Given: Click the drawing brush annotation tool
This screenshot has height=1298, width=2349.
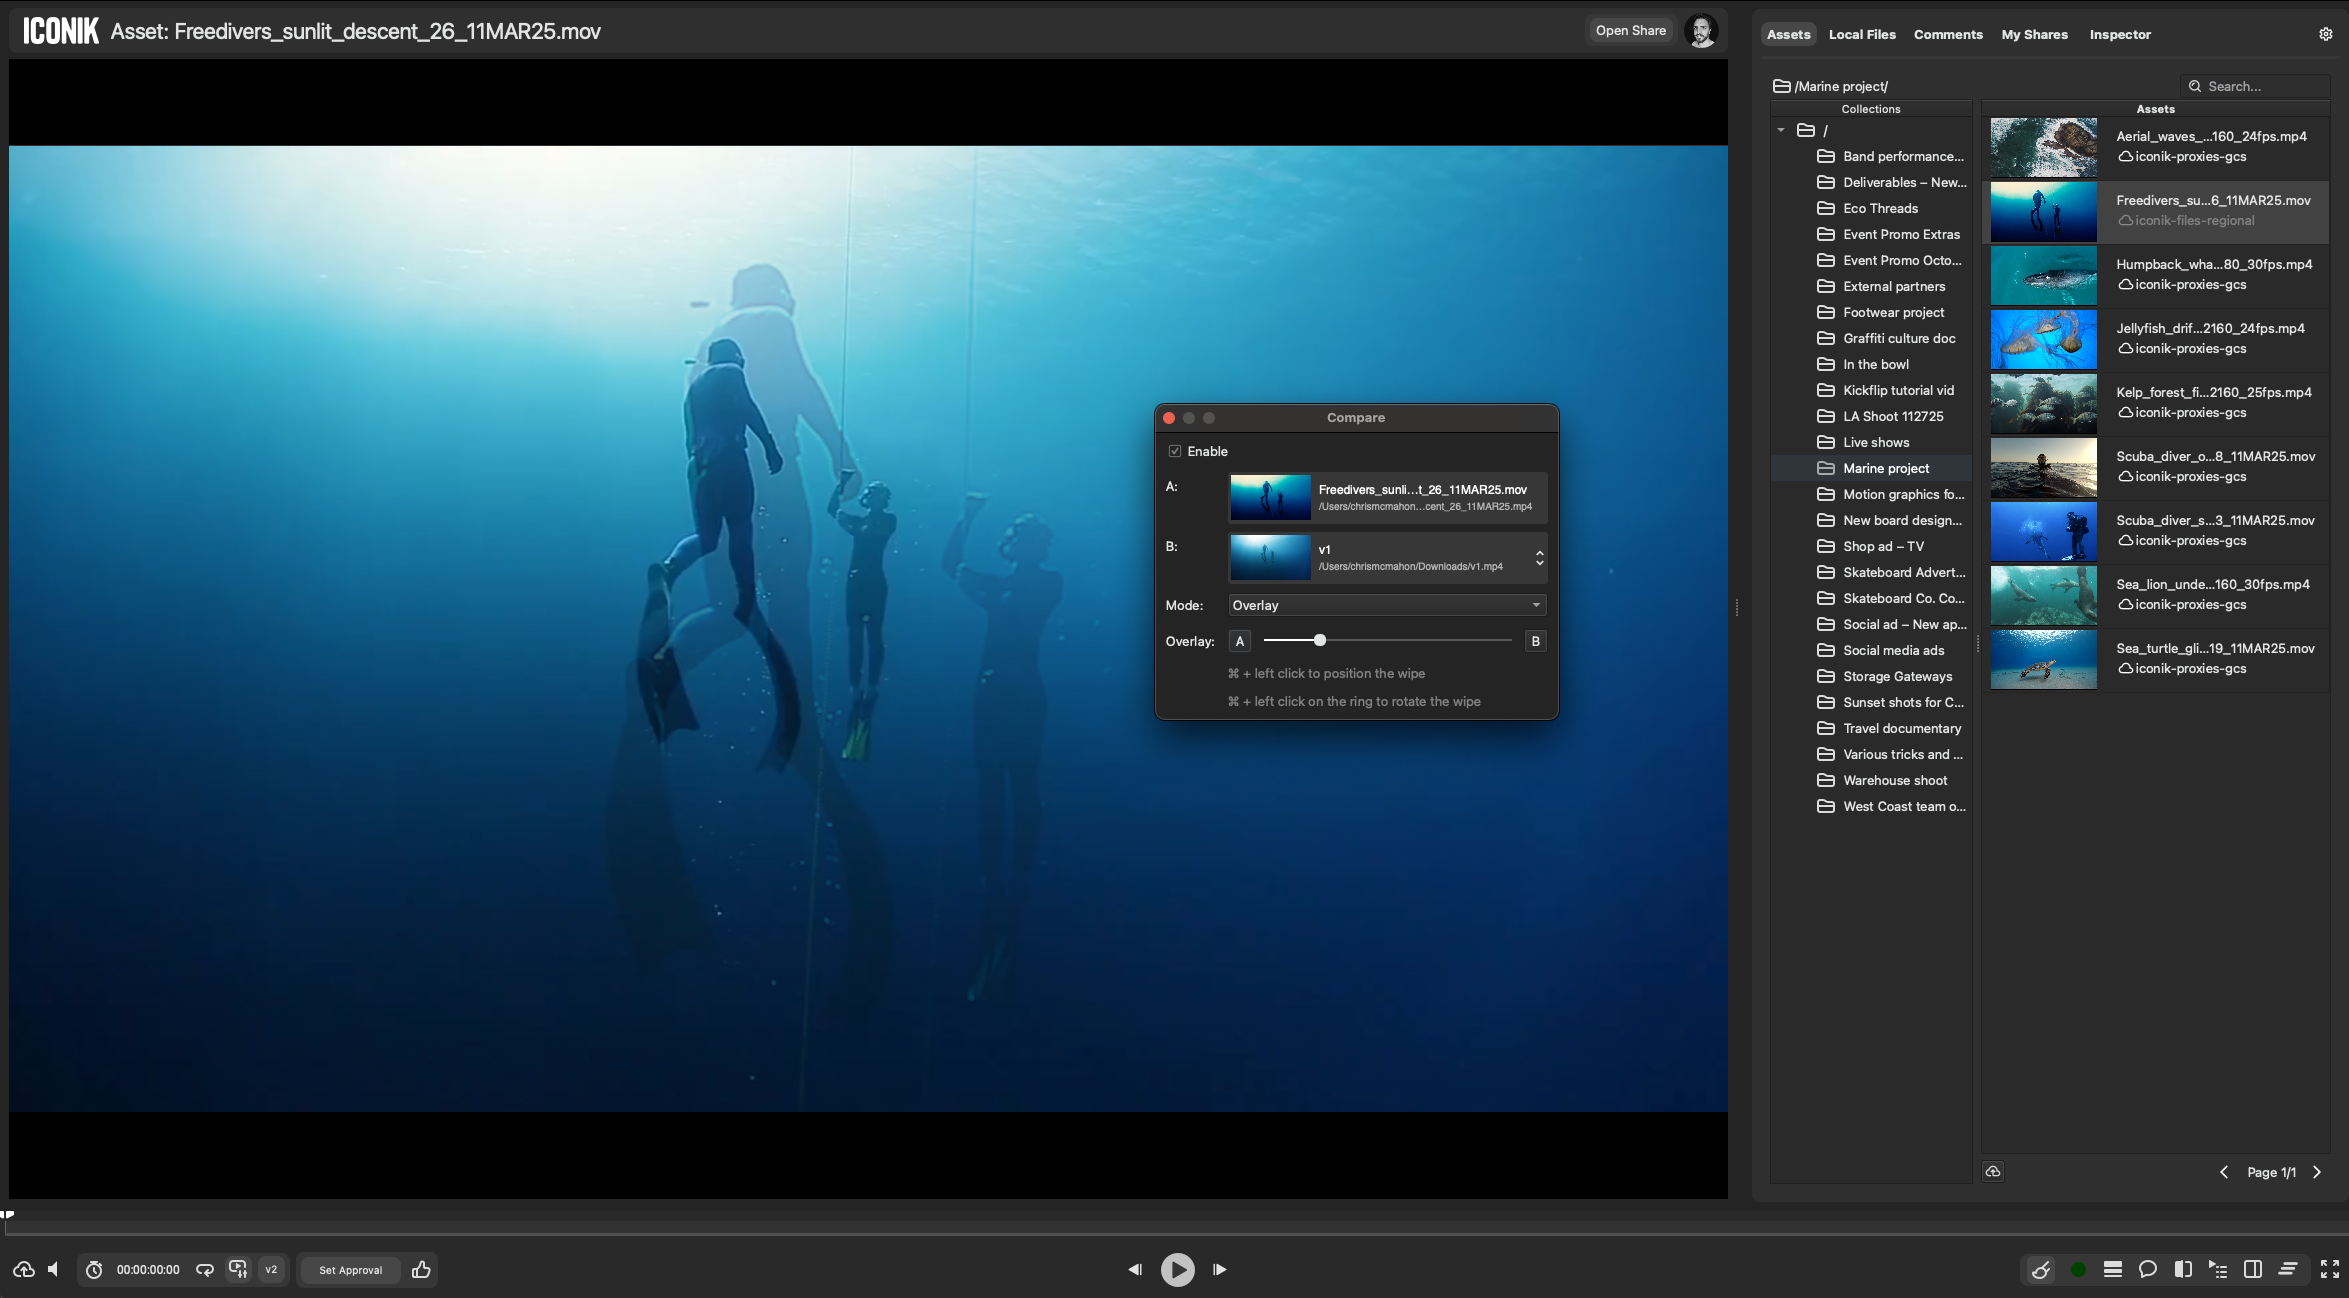Looking at the screenshot, I should click(x=2041, y=1269).
